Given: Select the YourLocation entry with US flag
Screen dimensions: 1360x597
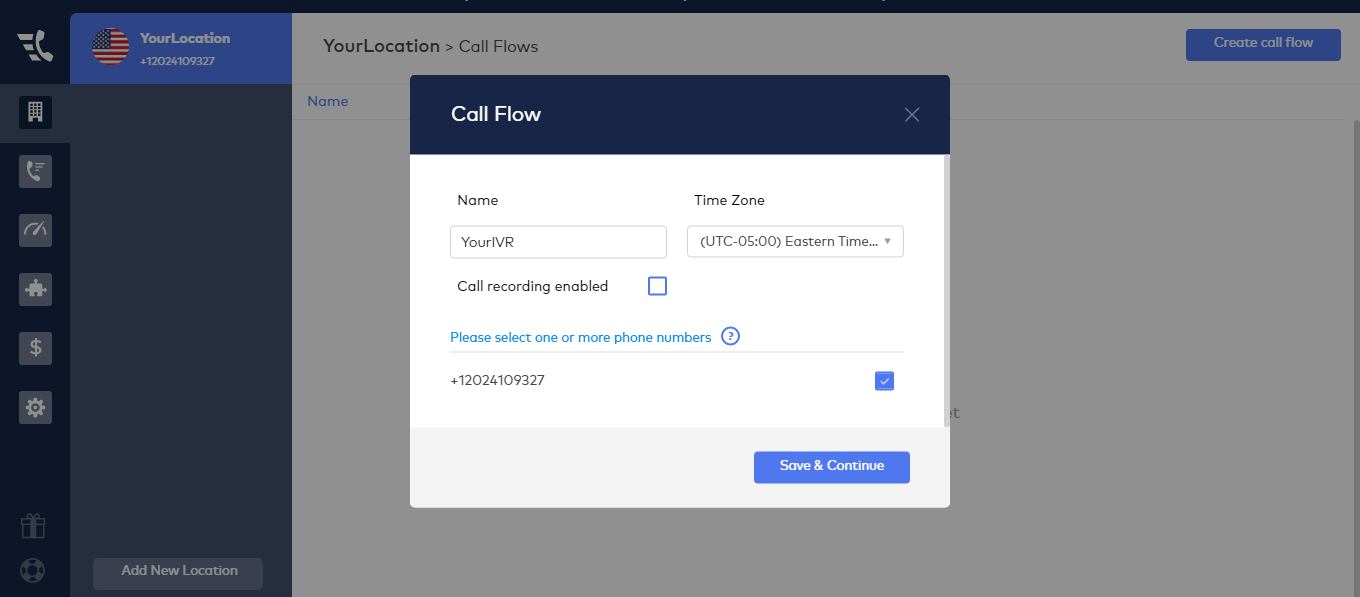Looking at the screenshot, I should (181, 47).
